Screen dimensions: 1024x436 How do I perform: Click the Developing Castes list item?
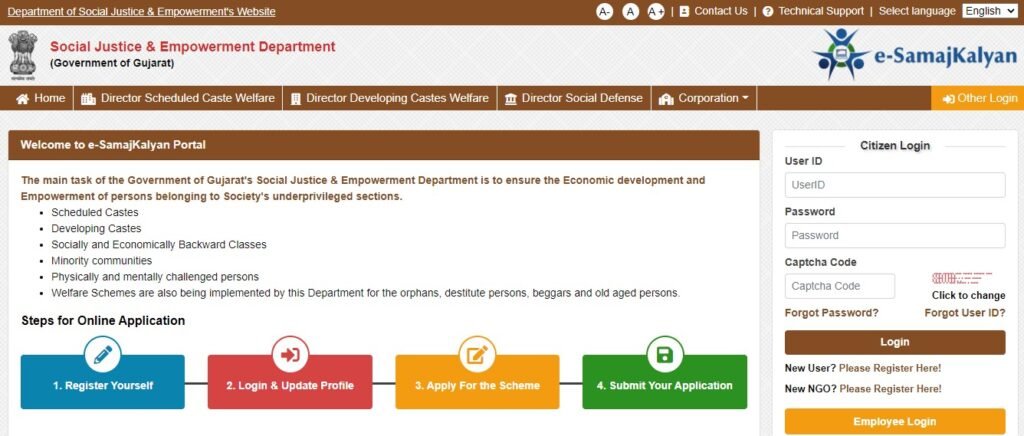tap(96, 228)
